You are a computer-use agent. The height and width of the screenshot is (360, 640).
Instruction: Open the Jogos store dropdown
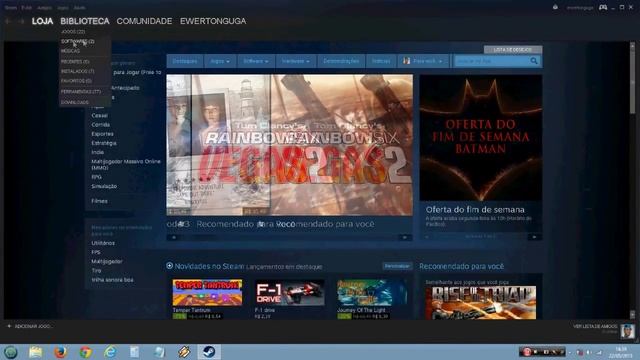click(x=220, y=61)
